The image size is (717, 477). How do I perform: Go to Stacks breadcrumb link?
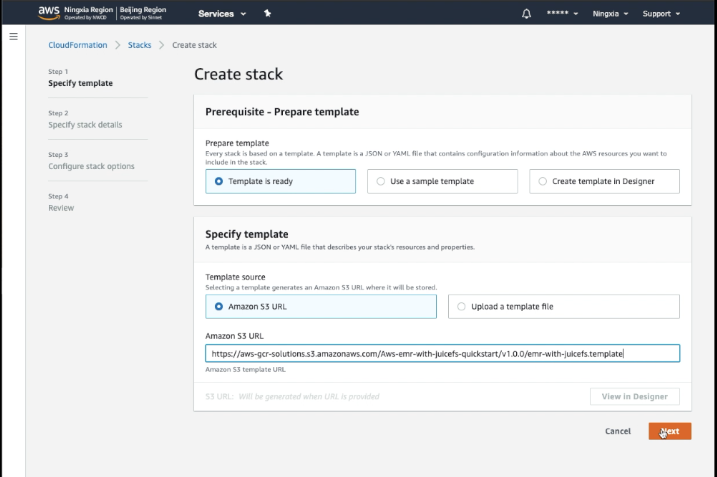click(139, 45)
